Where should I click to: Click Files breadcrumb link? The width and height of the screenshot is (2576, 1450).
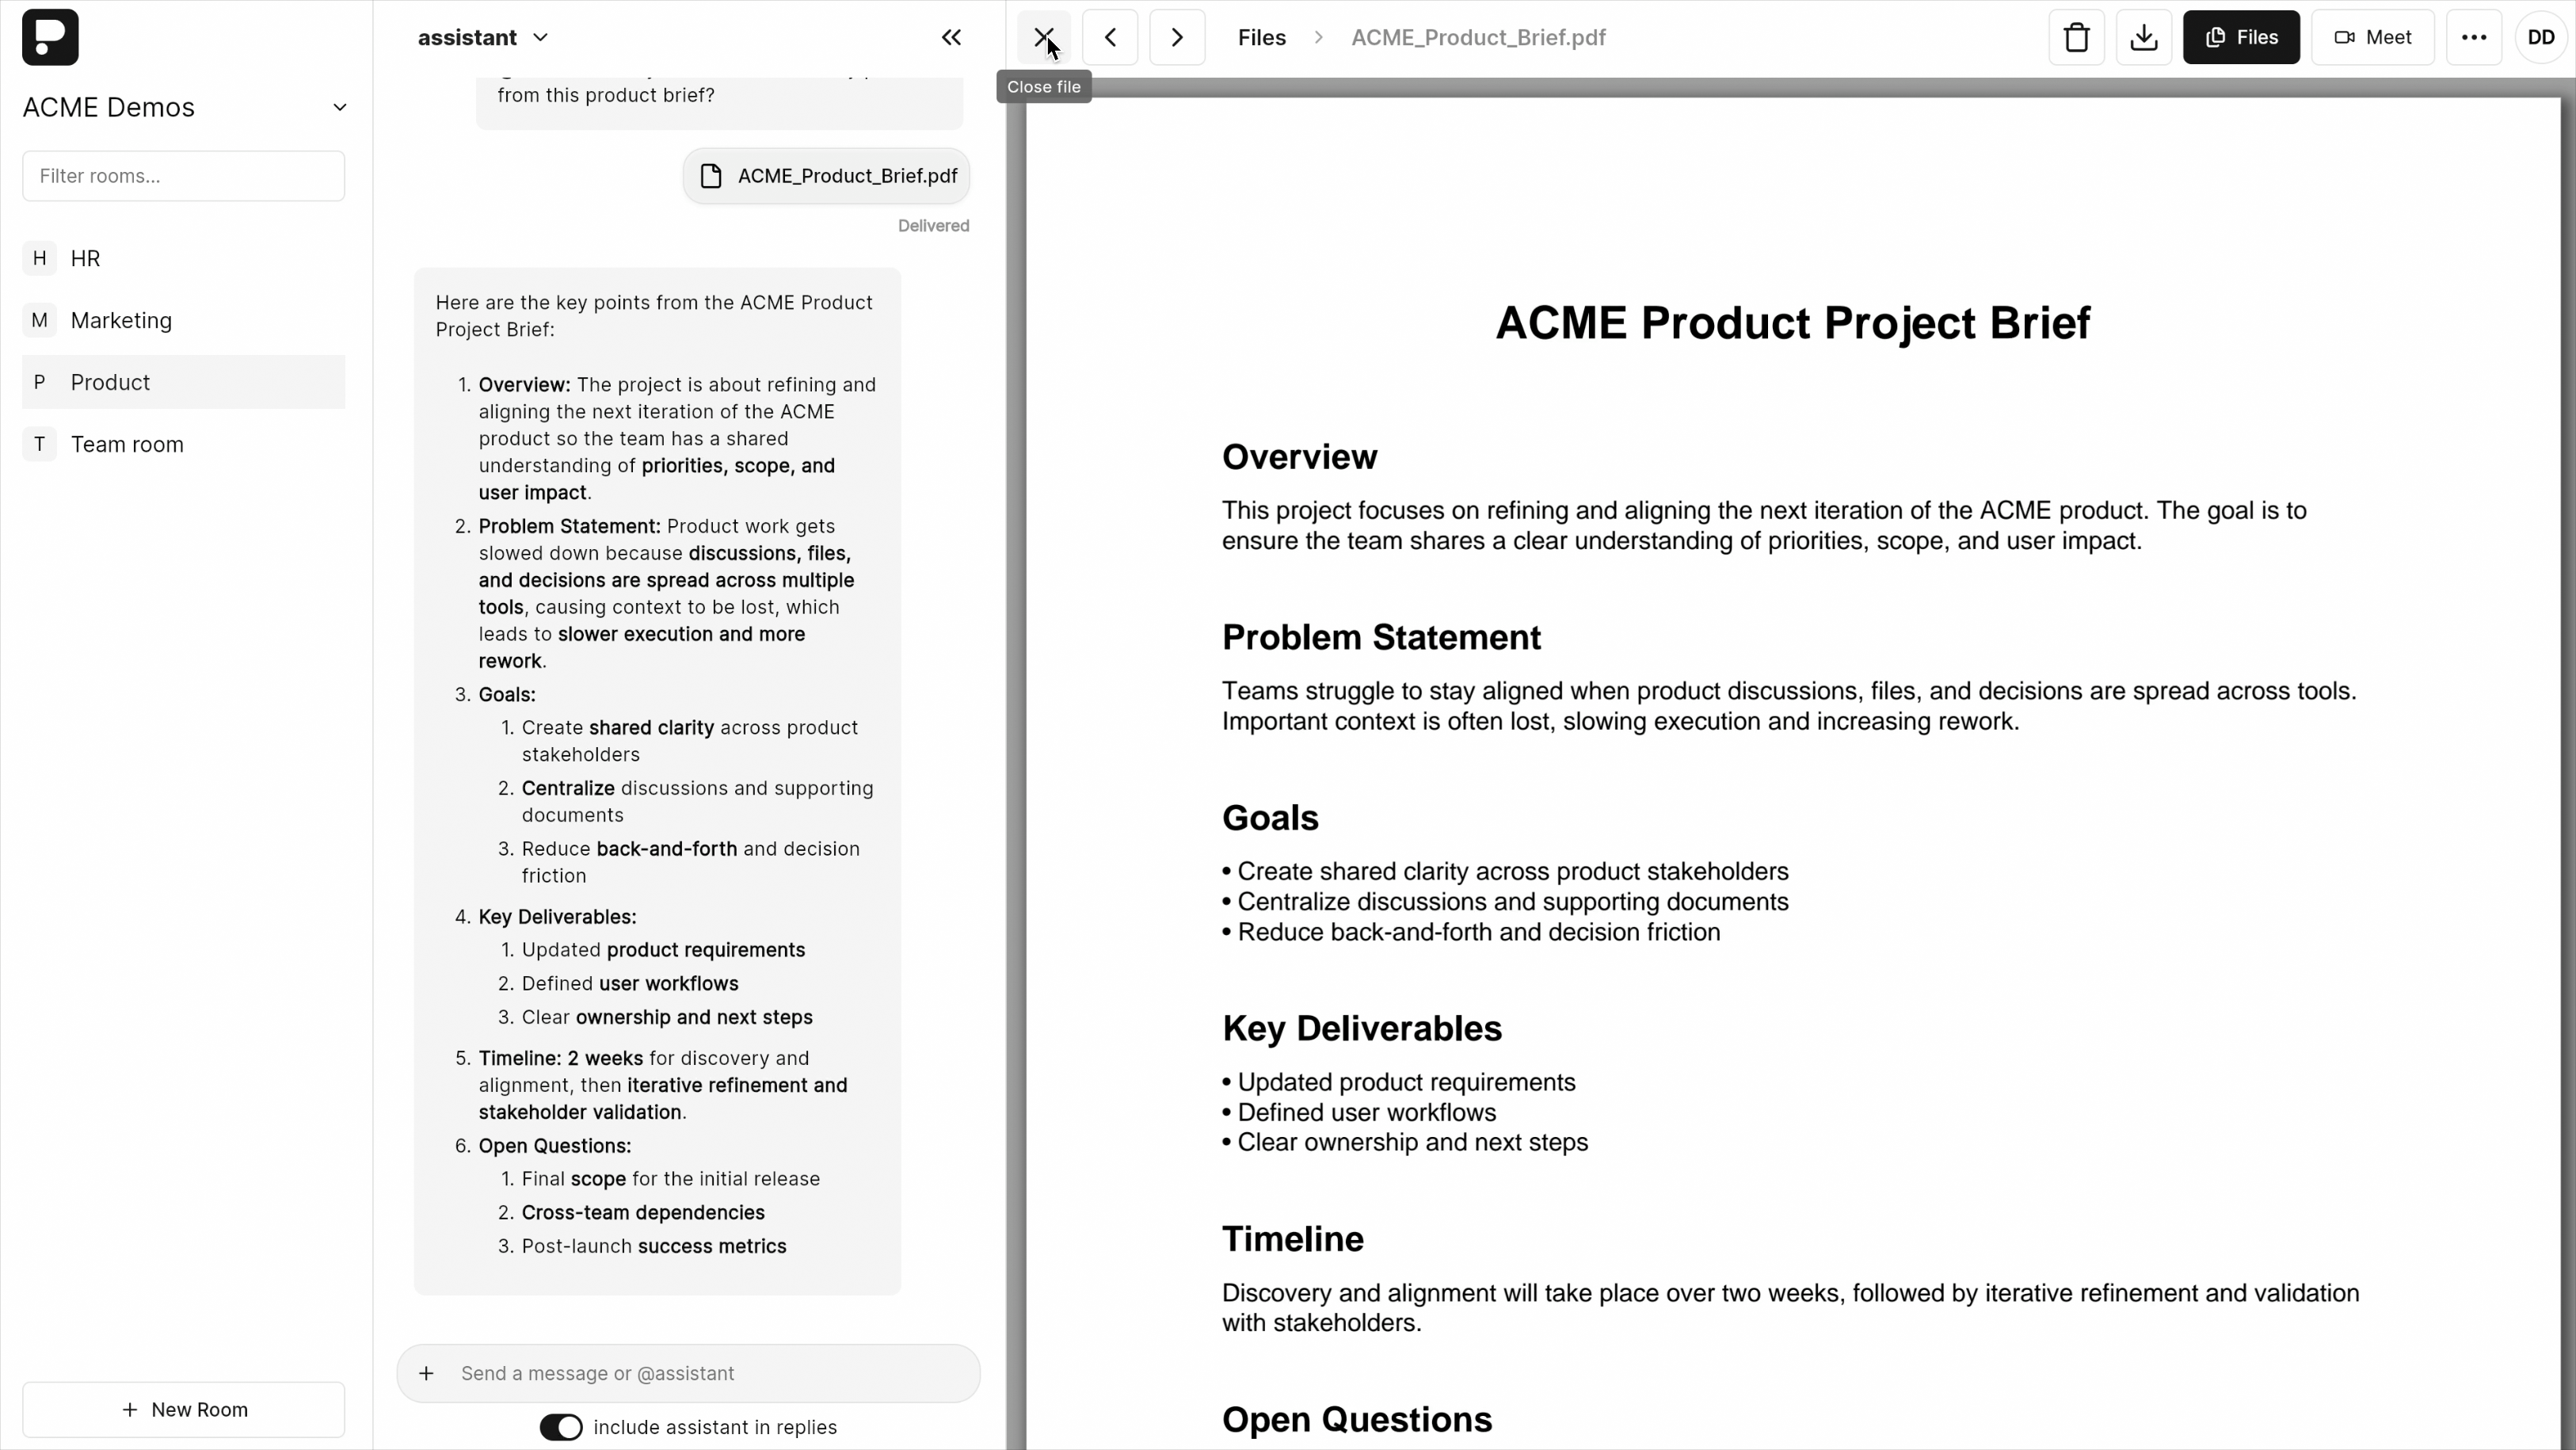tap(1261, 37)
